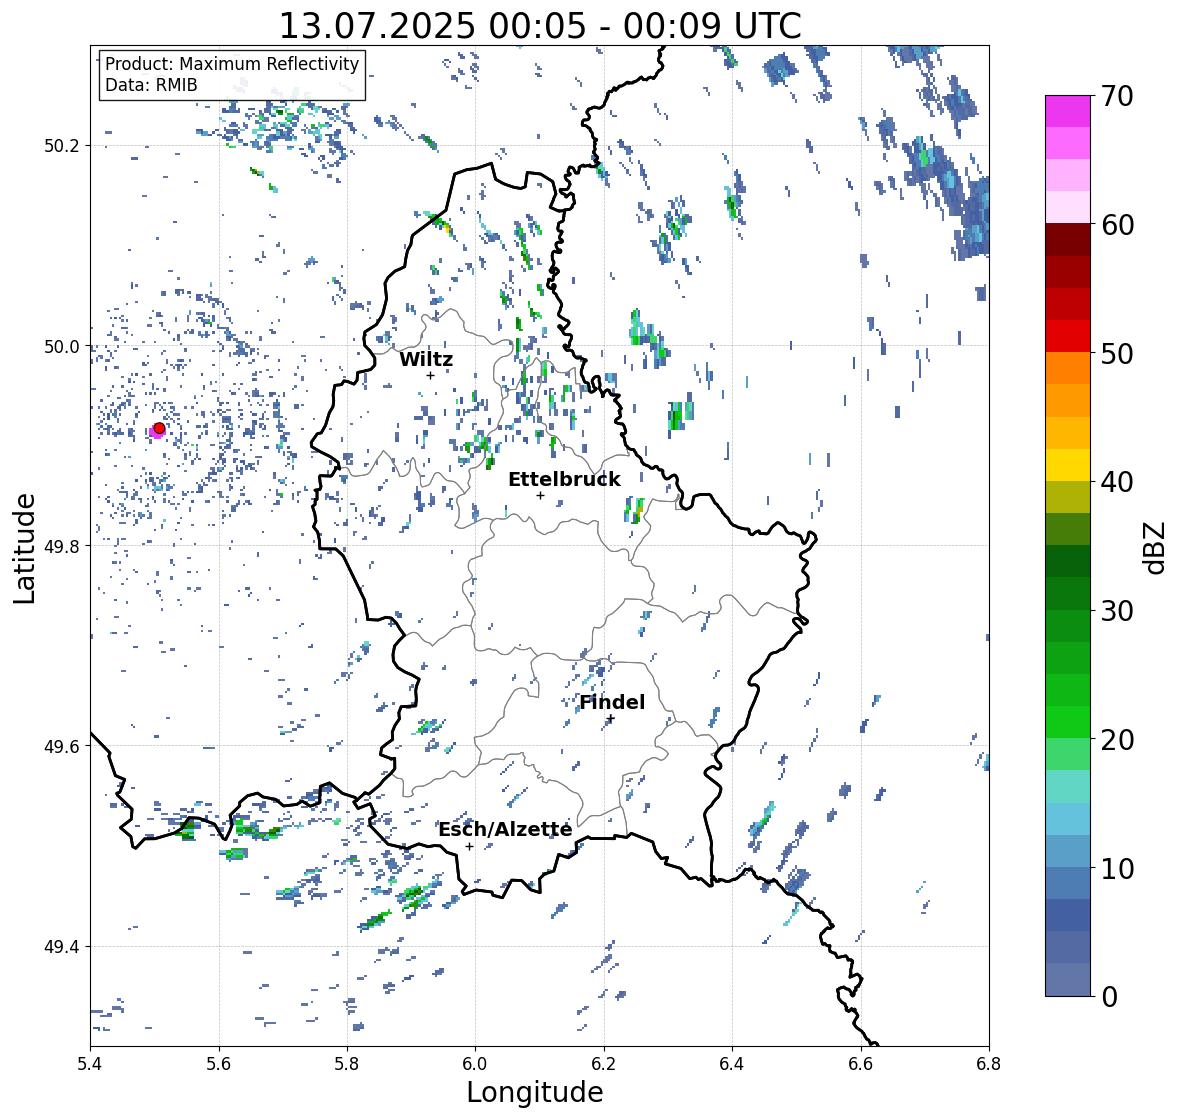Click the latitude tick label 49.4
The width and height of the screenshot is (1179, 1117).
(62, 946)
